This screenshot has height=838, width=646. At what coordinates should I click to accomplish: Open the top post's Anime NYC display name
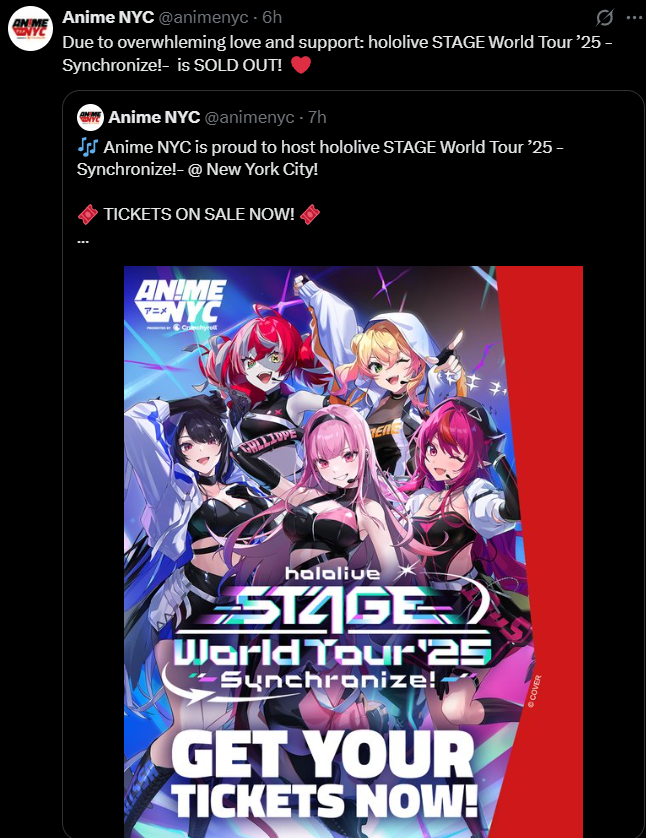(x=108, y=17)
